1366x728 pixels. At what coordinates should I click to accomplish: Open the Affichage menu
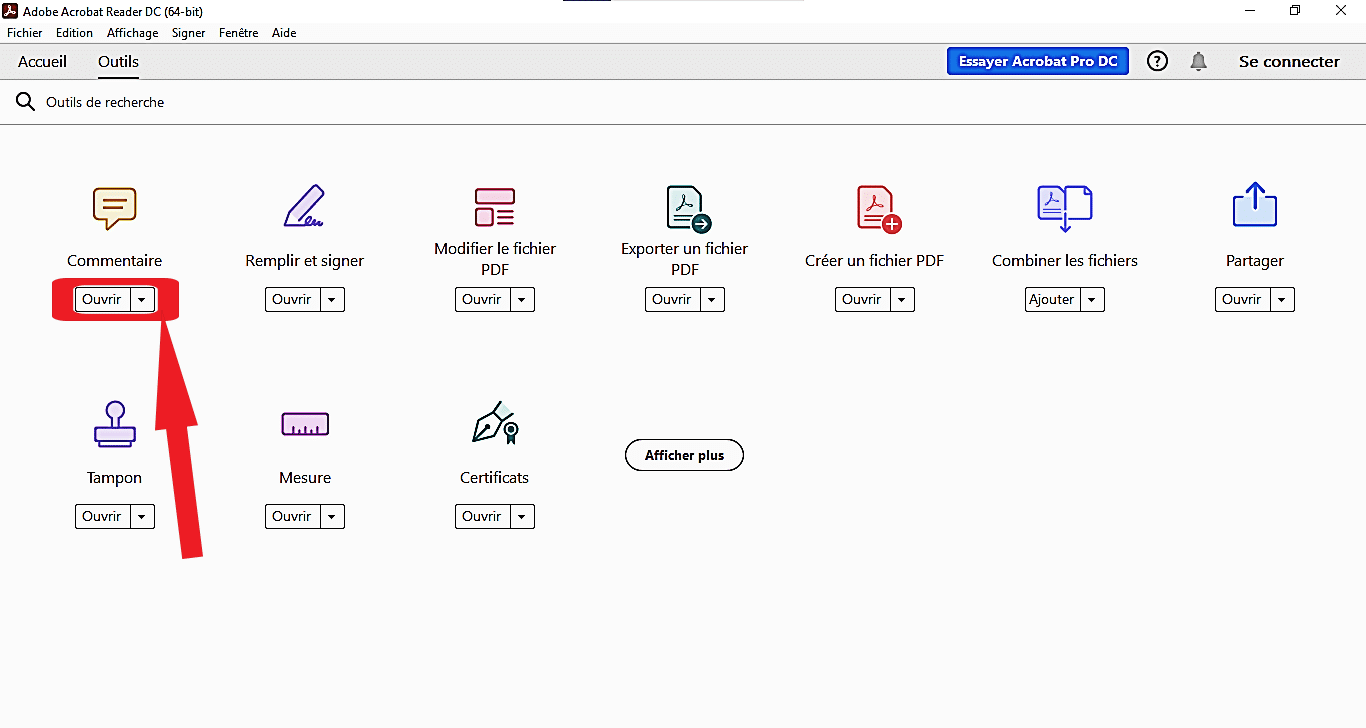(133, 33)
